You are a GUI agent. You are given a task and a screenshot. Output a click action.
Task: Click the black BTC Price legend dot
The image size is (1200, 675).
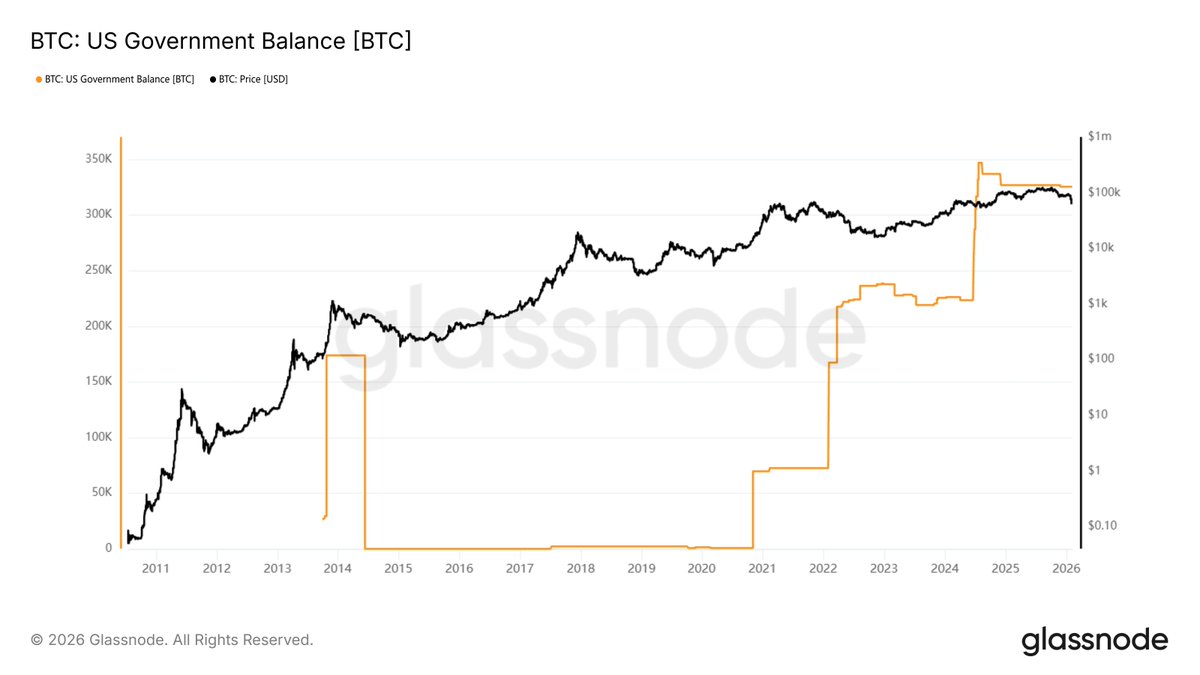click(213, 78)
